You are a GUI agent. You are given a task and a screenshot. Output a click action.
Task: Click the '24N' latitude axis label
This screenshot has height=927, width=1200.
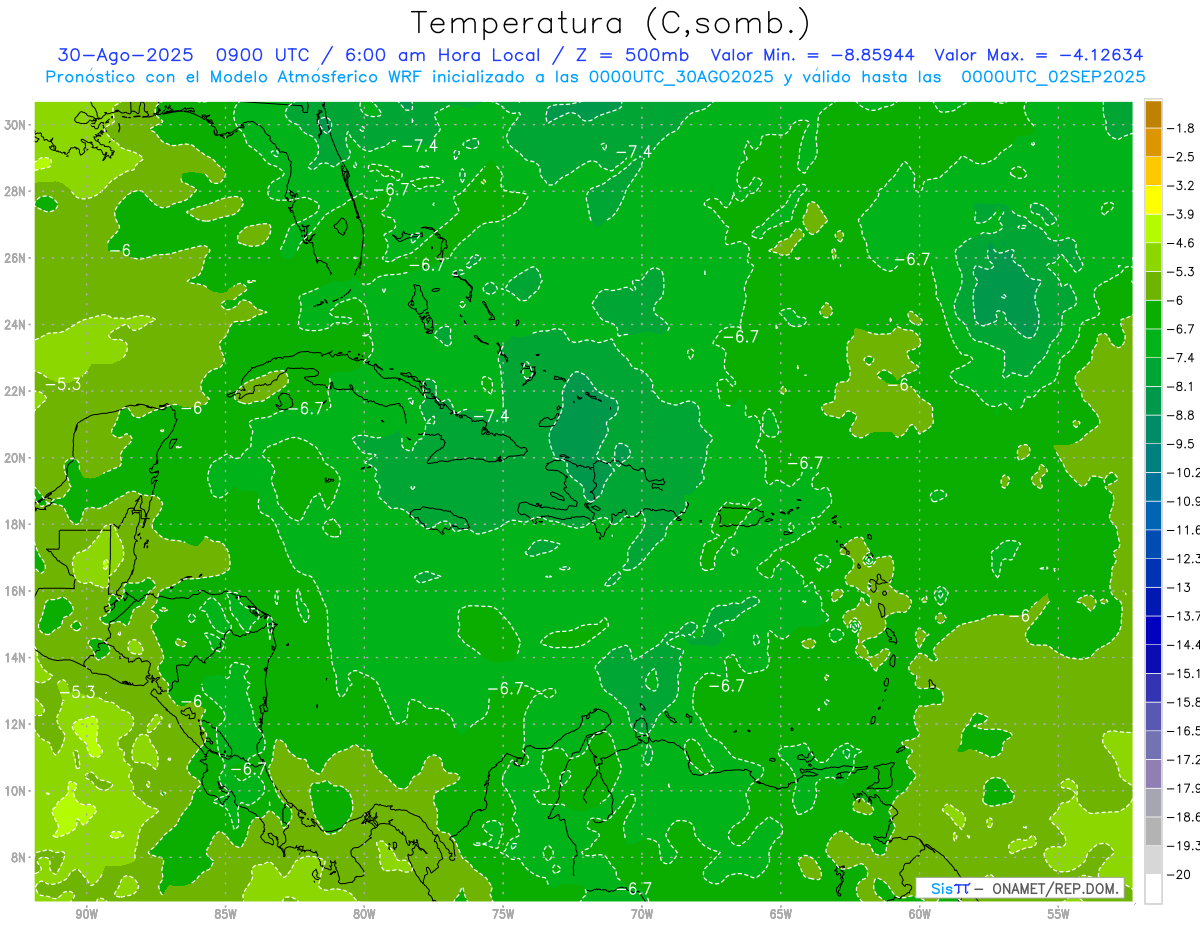[17, 325]
